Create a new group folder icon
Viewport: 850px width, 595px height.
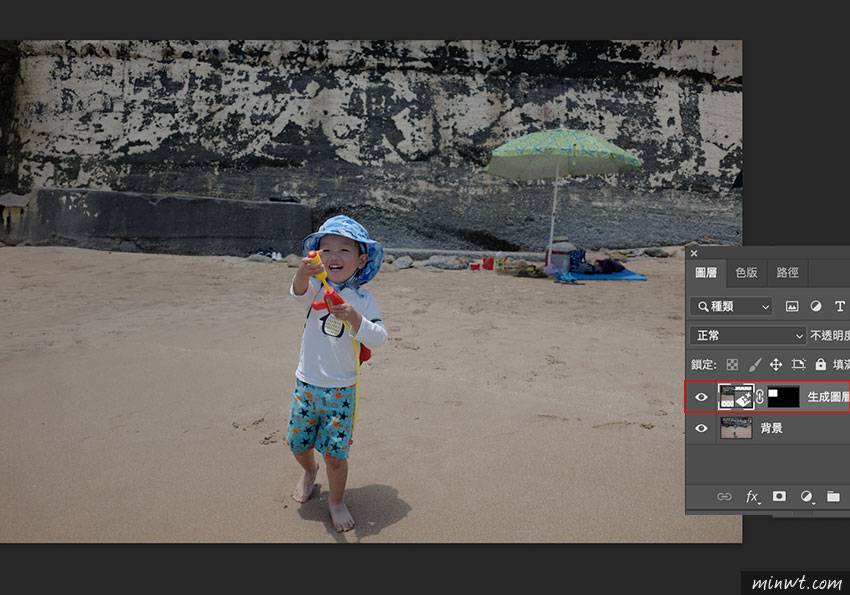point(833,496)
